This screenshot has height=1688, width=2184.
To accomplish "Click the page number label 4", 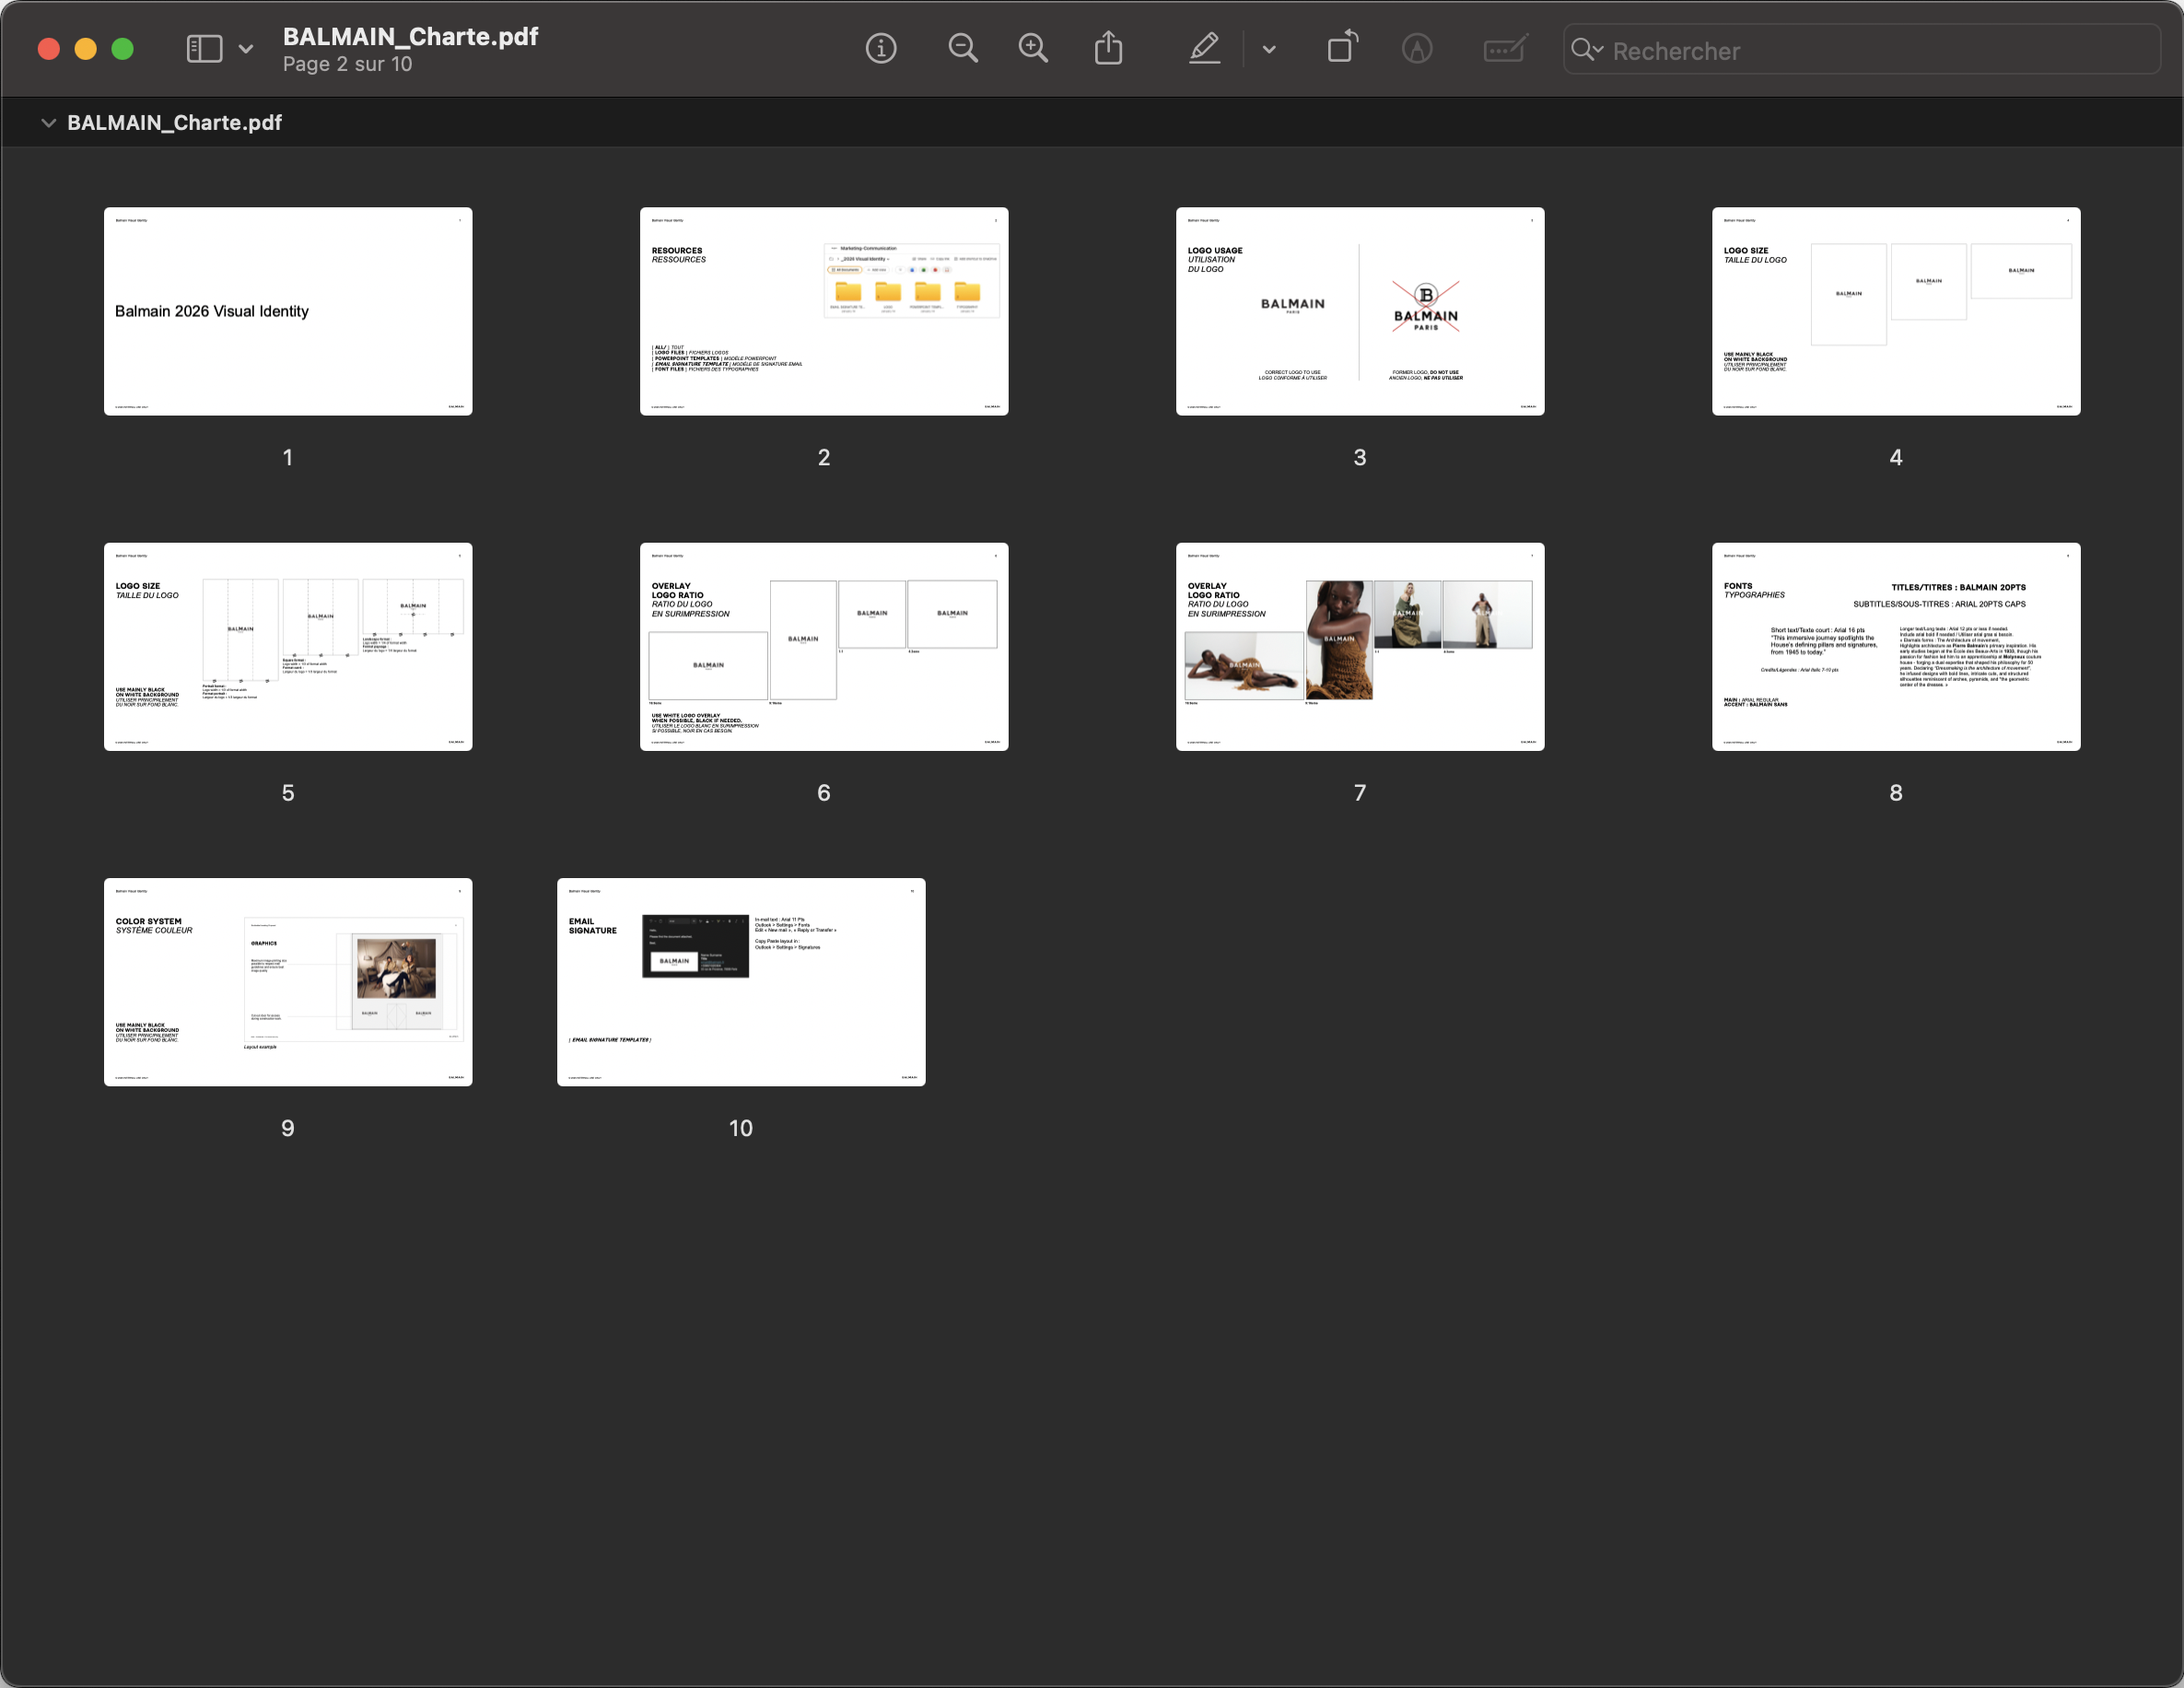I will click(1896, 458).
